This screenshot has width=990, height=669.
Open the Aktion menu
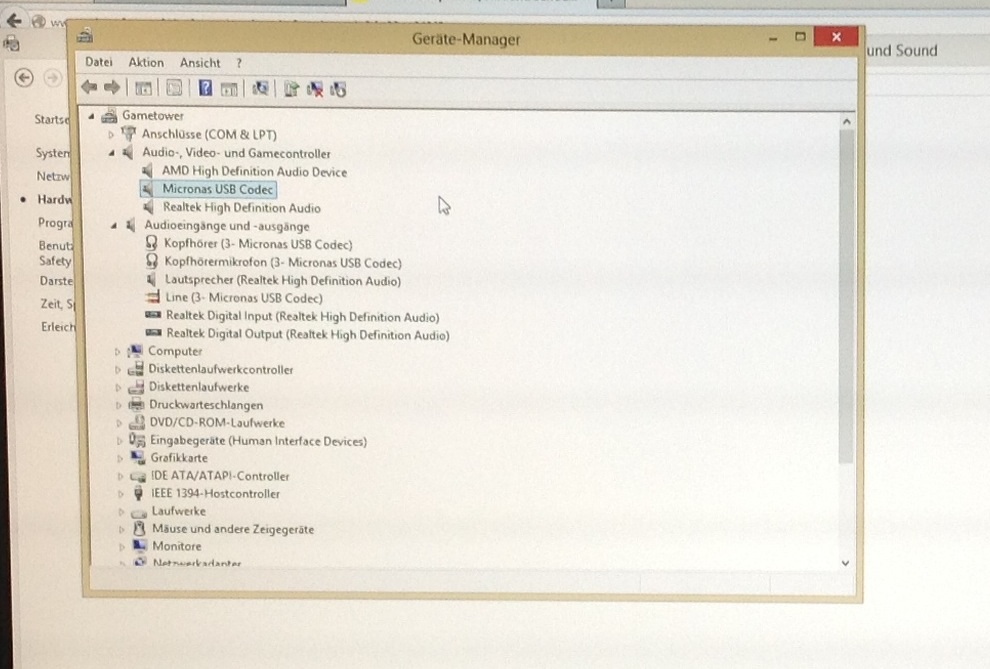[x=146, y=62]
